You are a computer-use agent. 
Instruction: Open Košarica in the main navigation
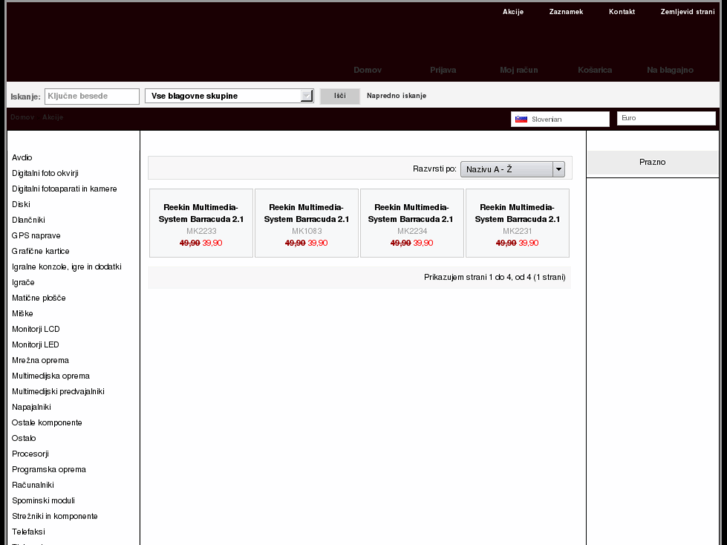(x=595, y=70)
